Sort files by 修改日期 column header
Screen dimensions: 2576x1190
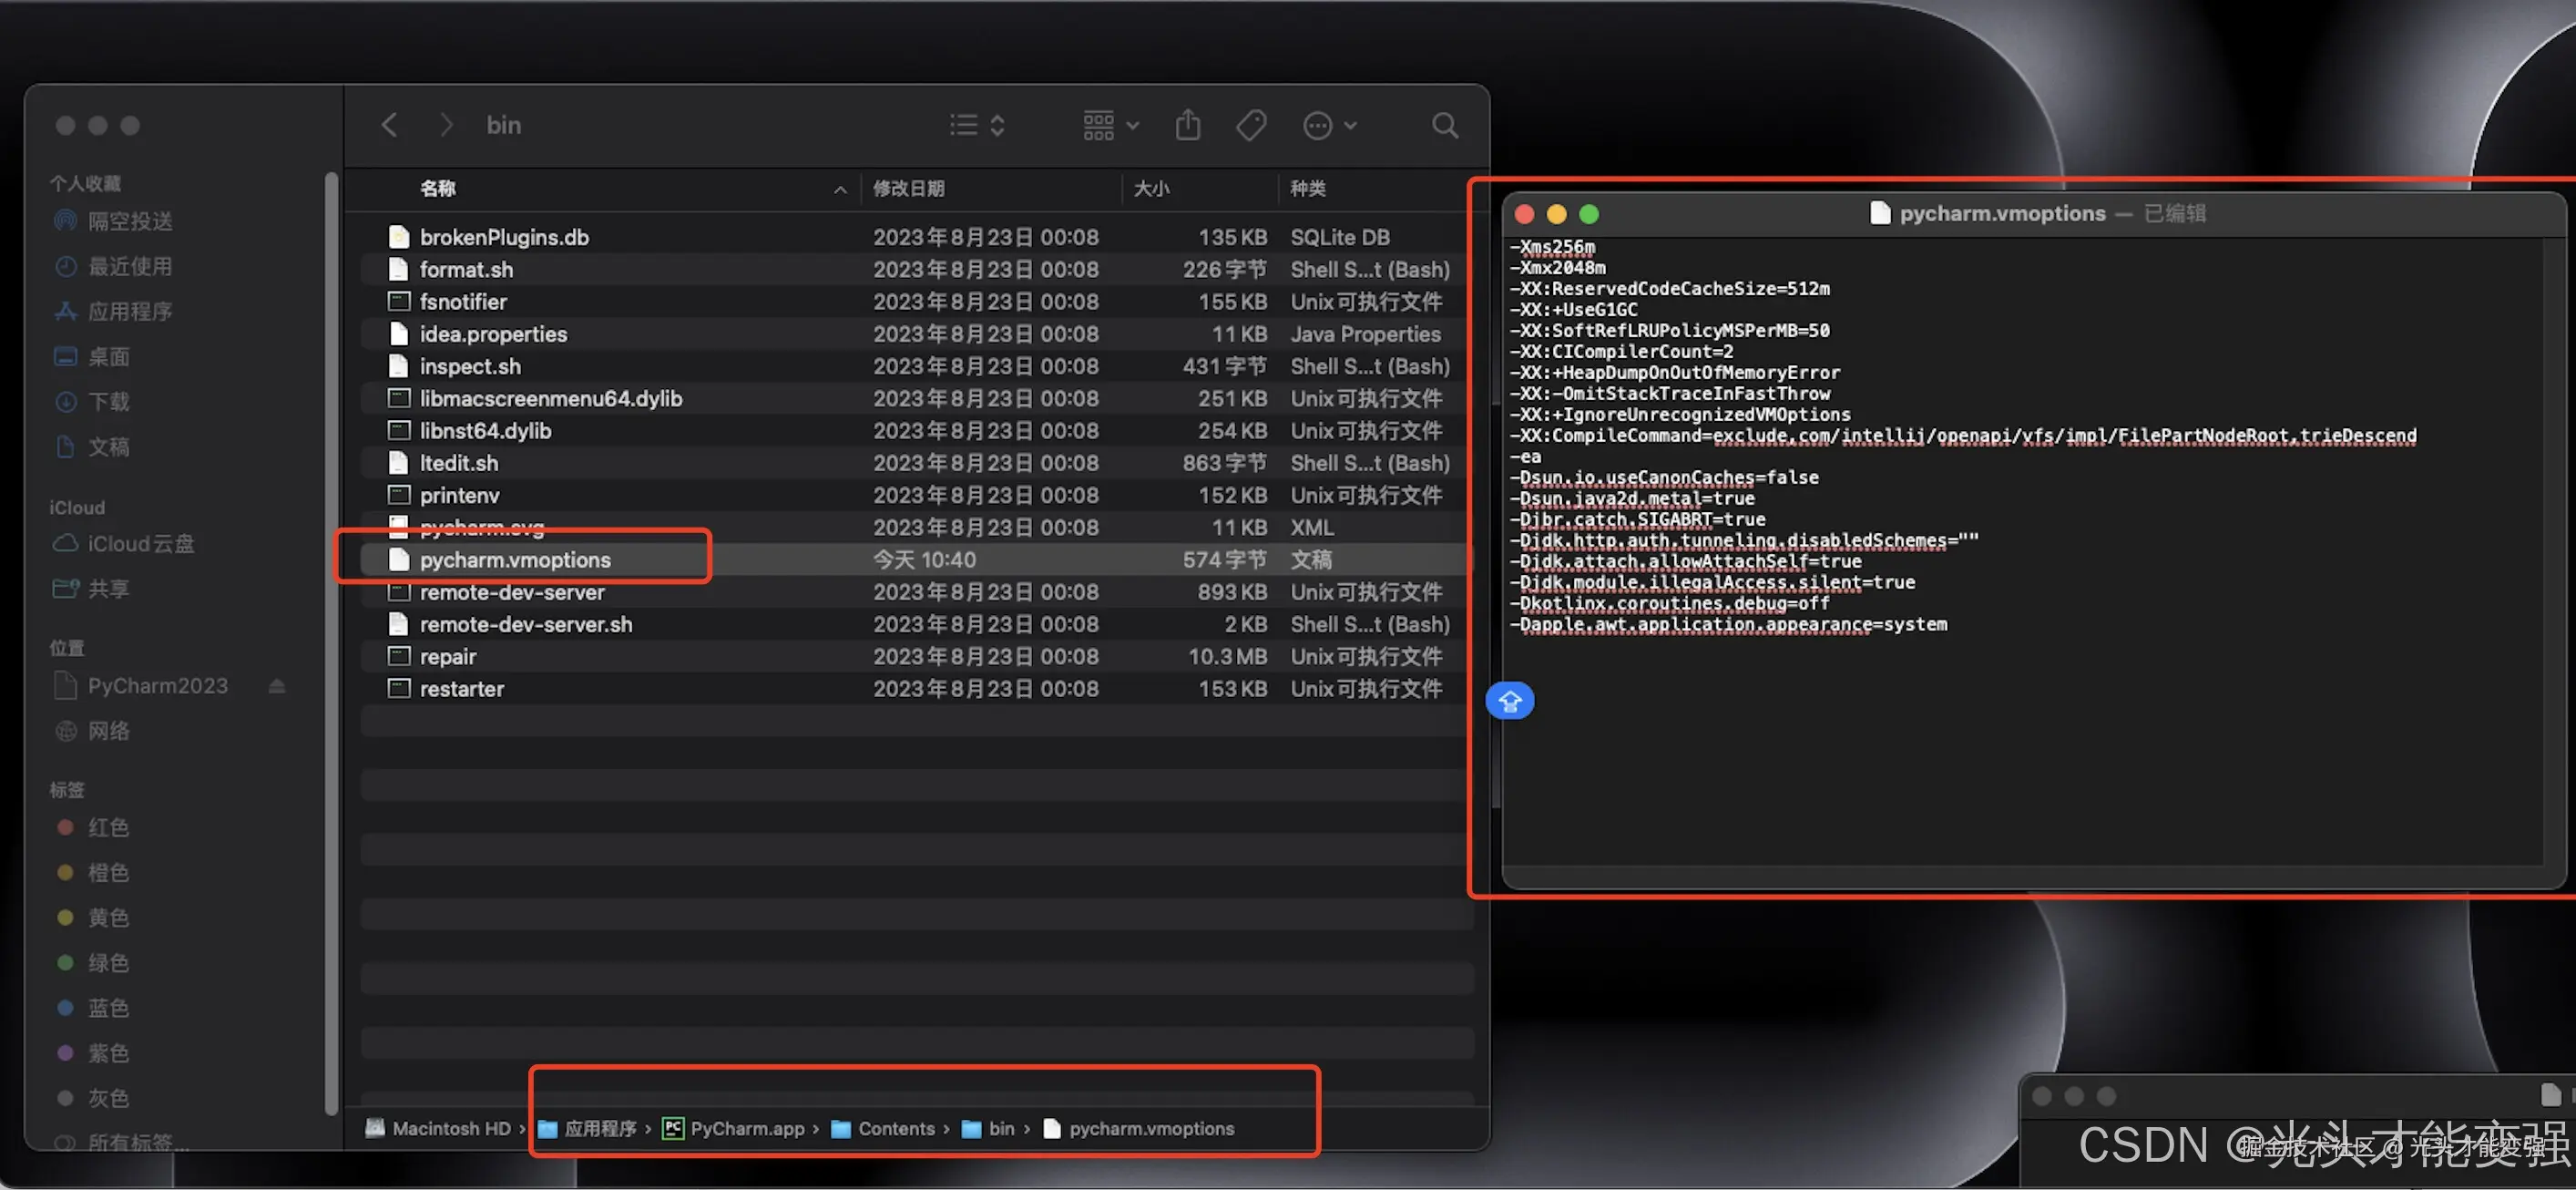click(x=908, y=188)
